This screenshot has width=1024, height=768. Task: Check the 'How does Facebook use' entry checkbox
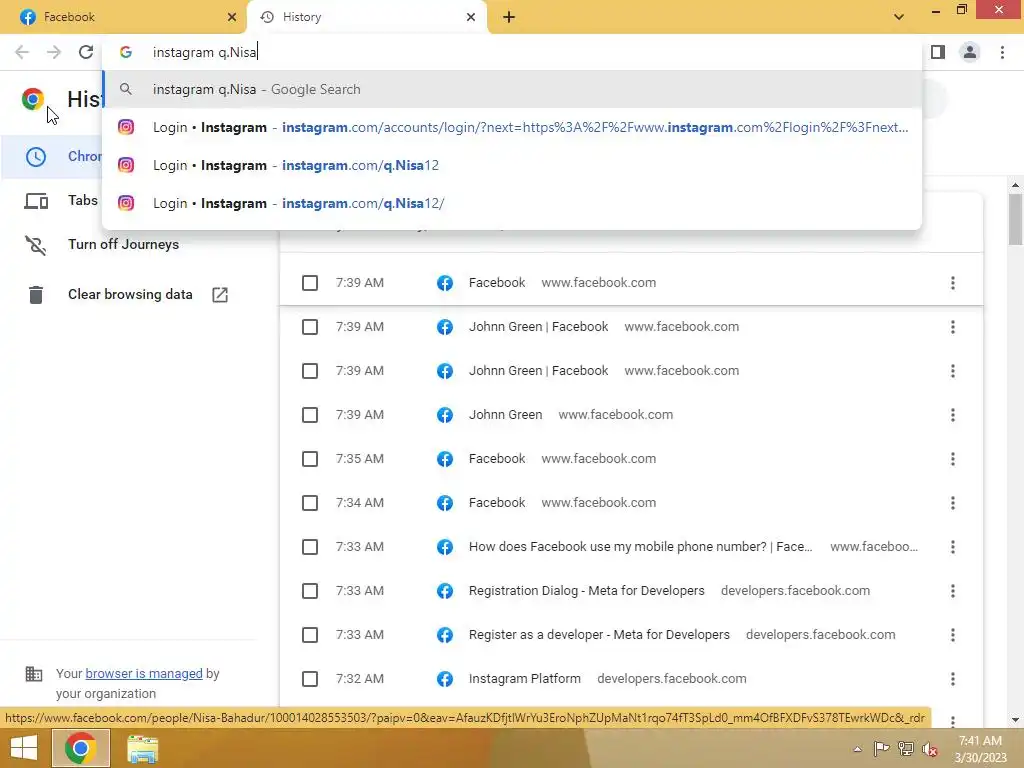coord(310,547)
